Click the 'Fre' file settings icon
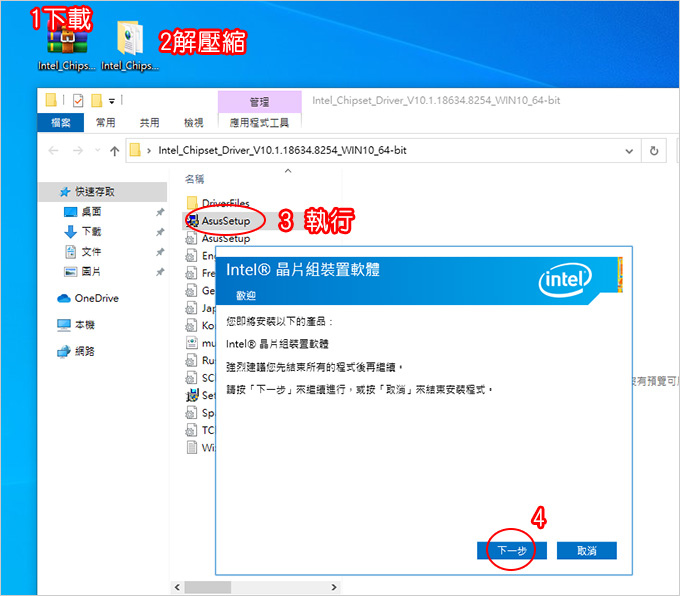Image resolution: width=680 pixels, height=596 pixels. point(191,273)
